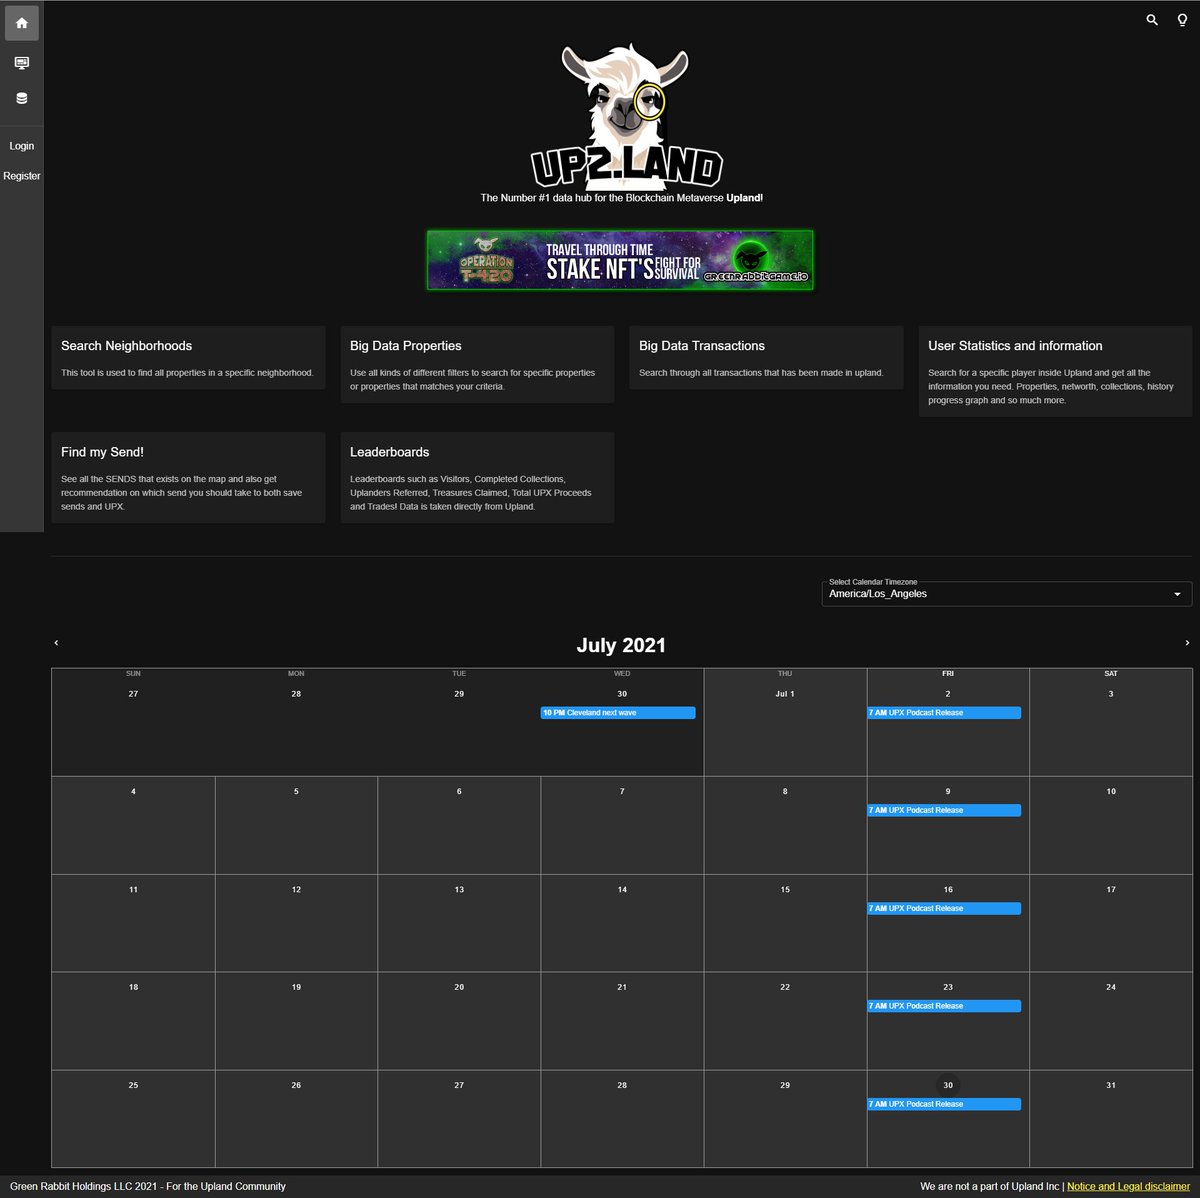
Task: Select day 14 in the calendar
Action: [622, 889]
